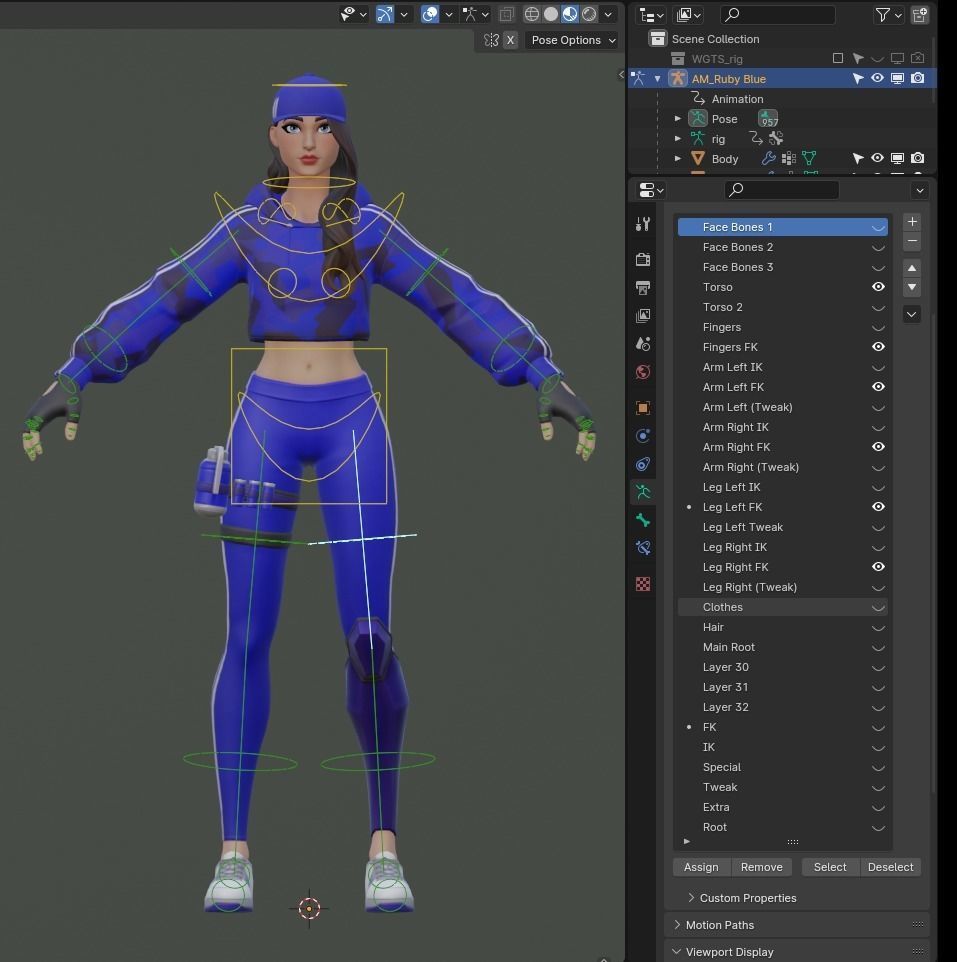Viewport: 957px width, 962px height.
Task: Expand the Pose item in outliner
Action: [677, 118]
